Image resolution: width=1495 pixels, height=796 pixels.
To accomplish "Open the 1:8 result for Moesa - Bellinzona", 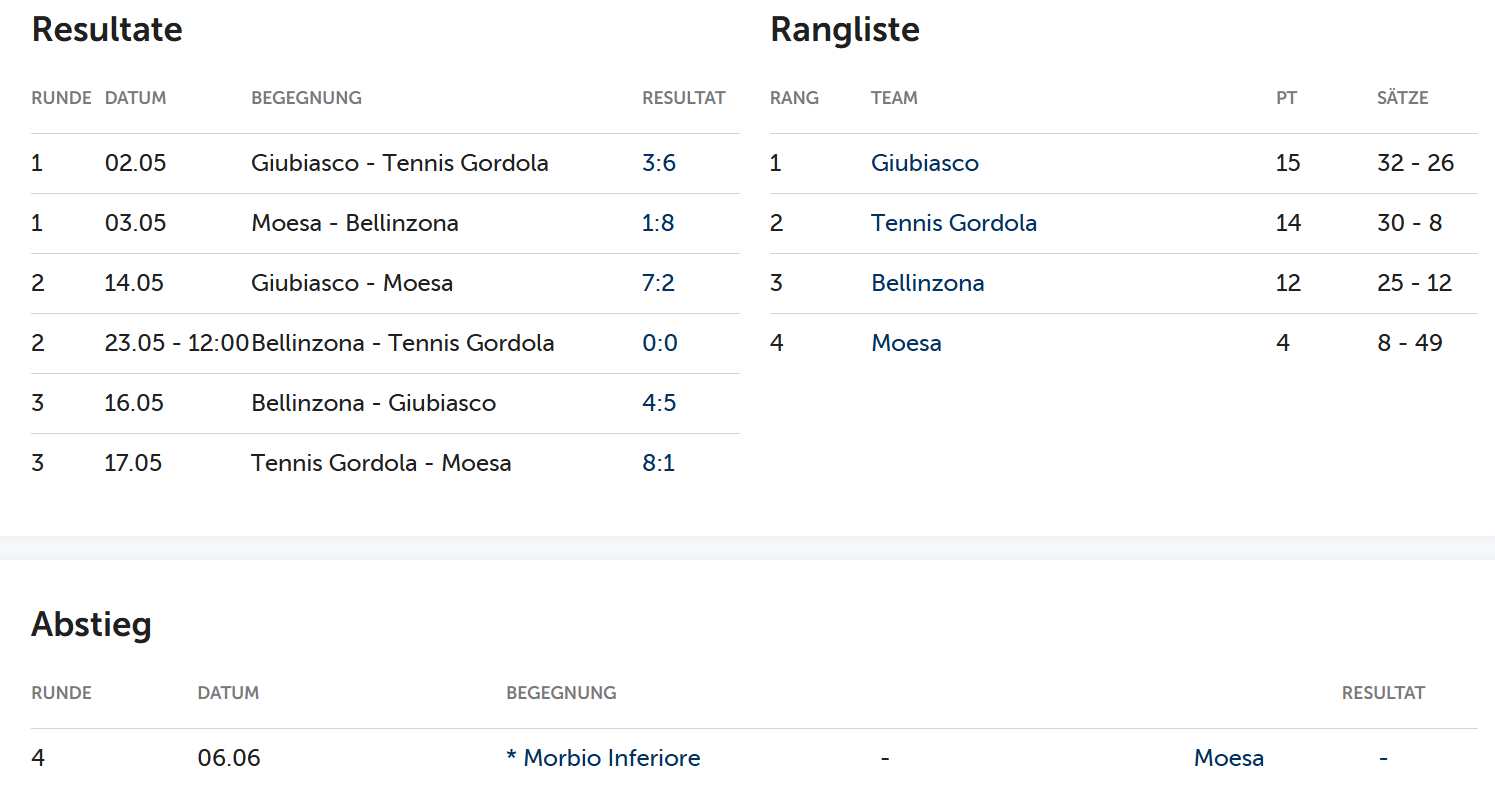I will click(x=658, y=223).
